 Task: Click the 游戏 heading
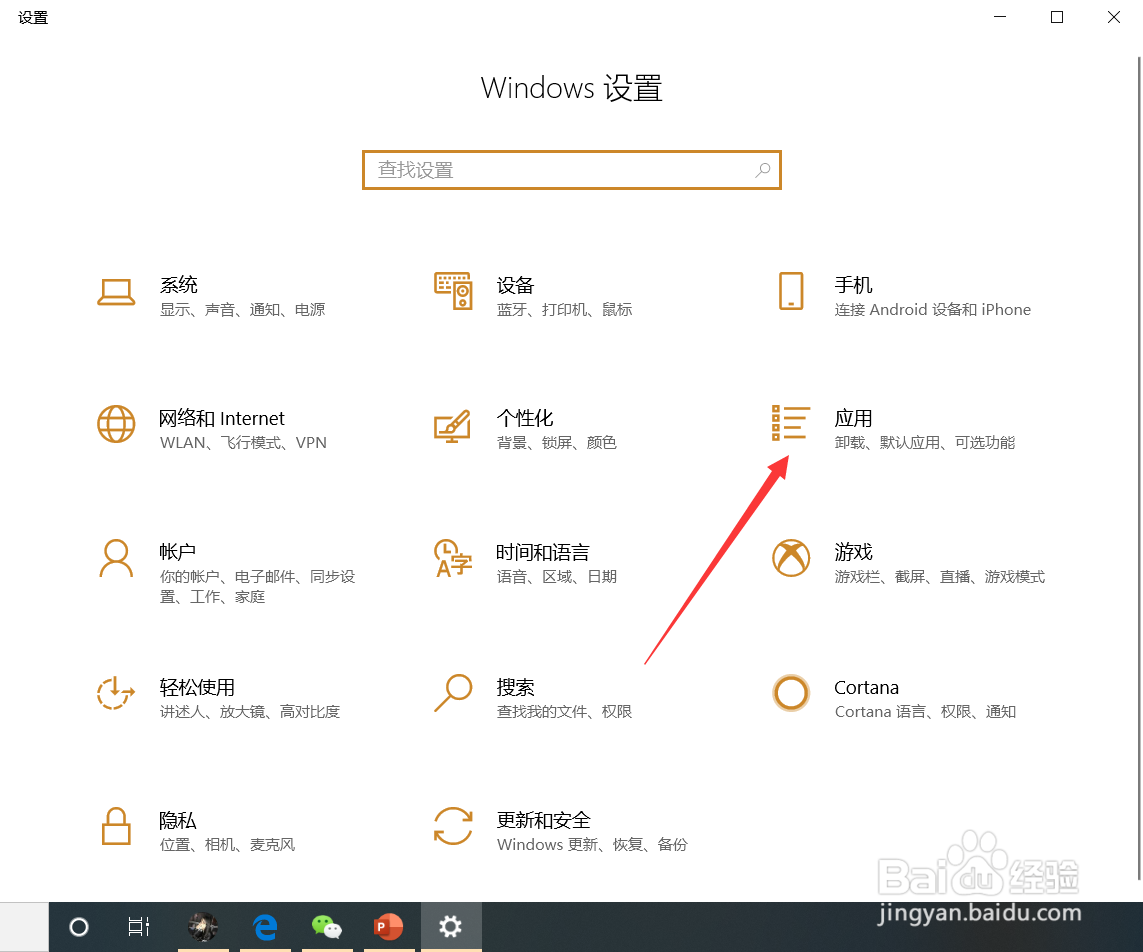[854, 552]
